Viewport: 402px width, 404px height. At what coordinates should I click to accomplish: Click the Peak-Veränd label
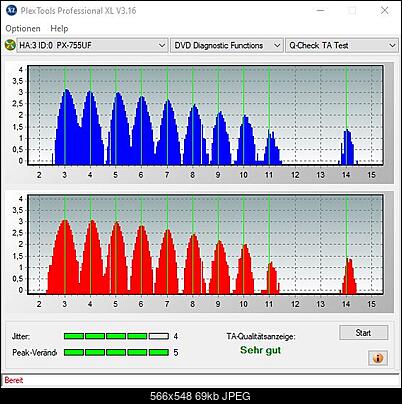pyautogui.click(x=34, y=352)
